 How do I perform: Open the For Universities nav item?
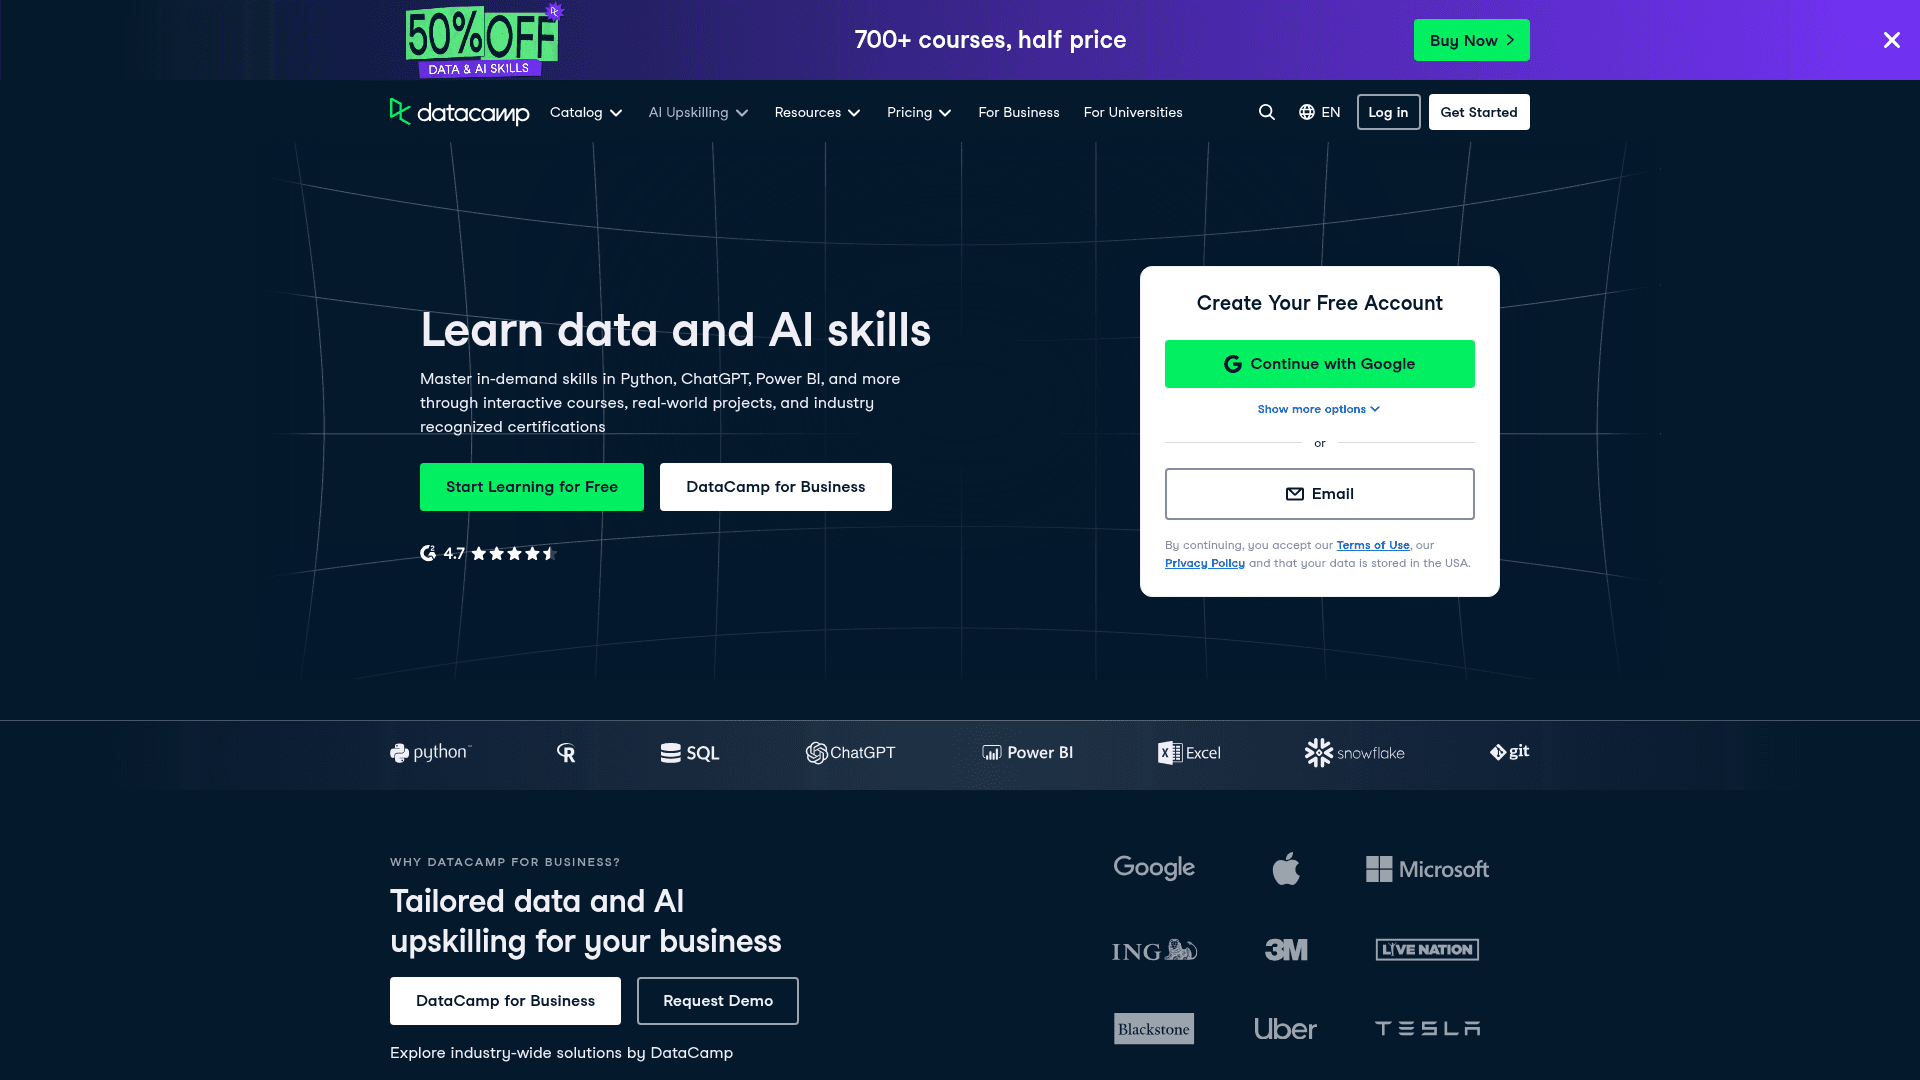click(1133, 112)
